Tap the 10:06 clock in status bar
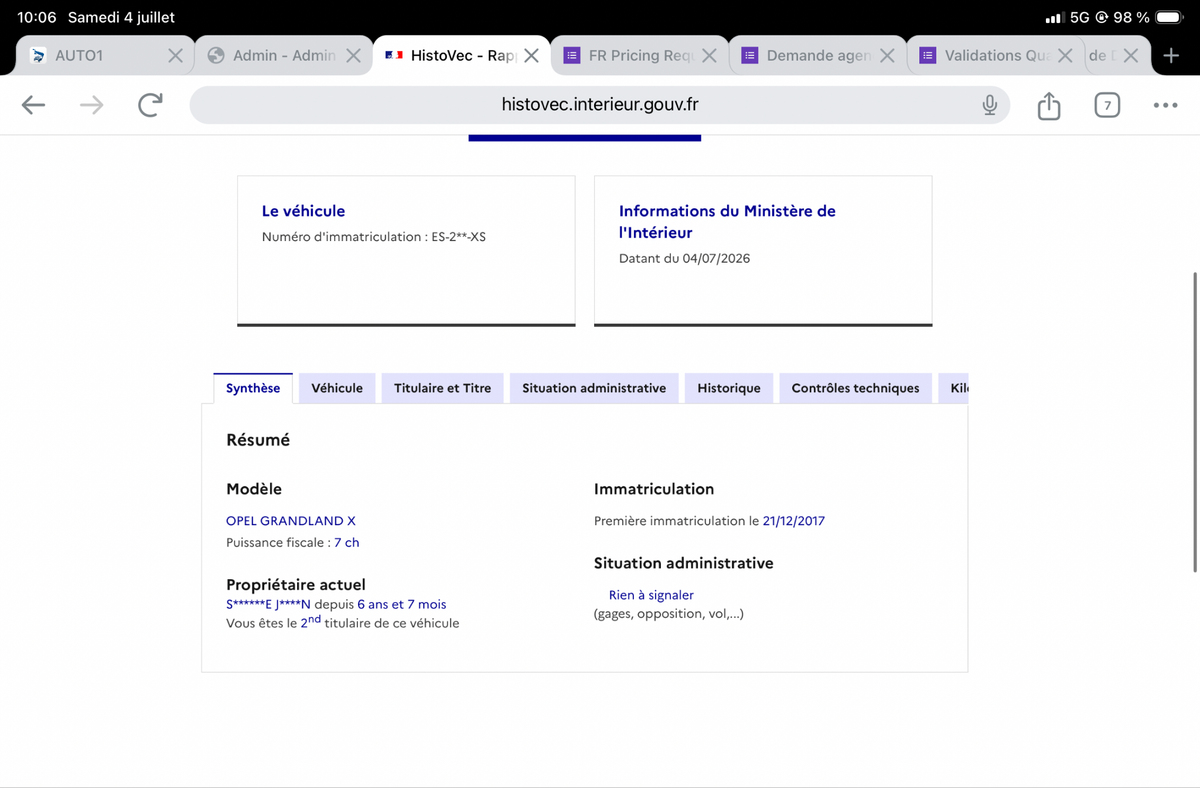Image resolution: width=1200 pixels, height=788 pixels. tap(37, 18)
